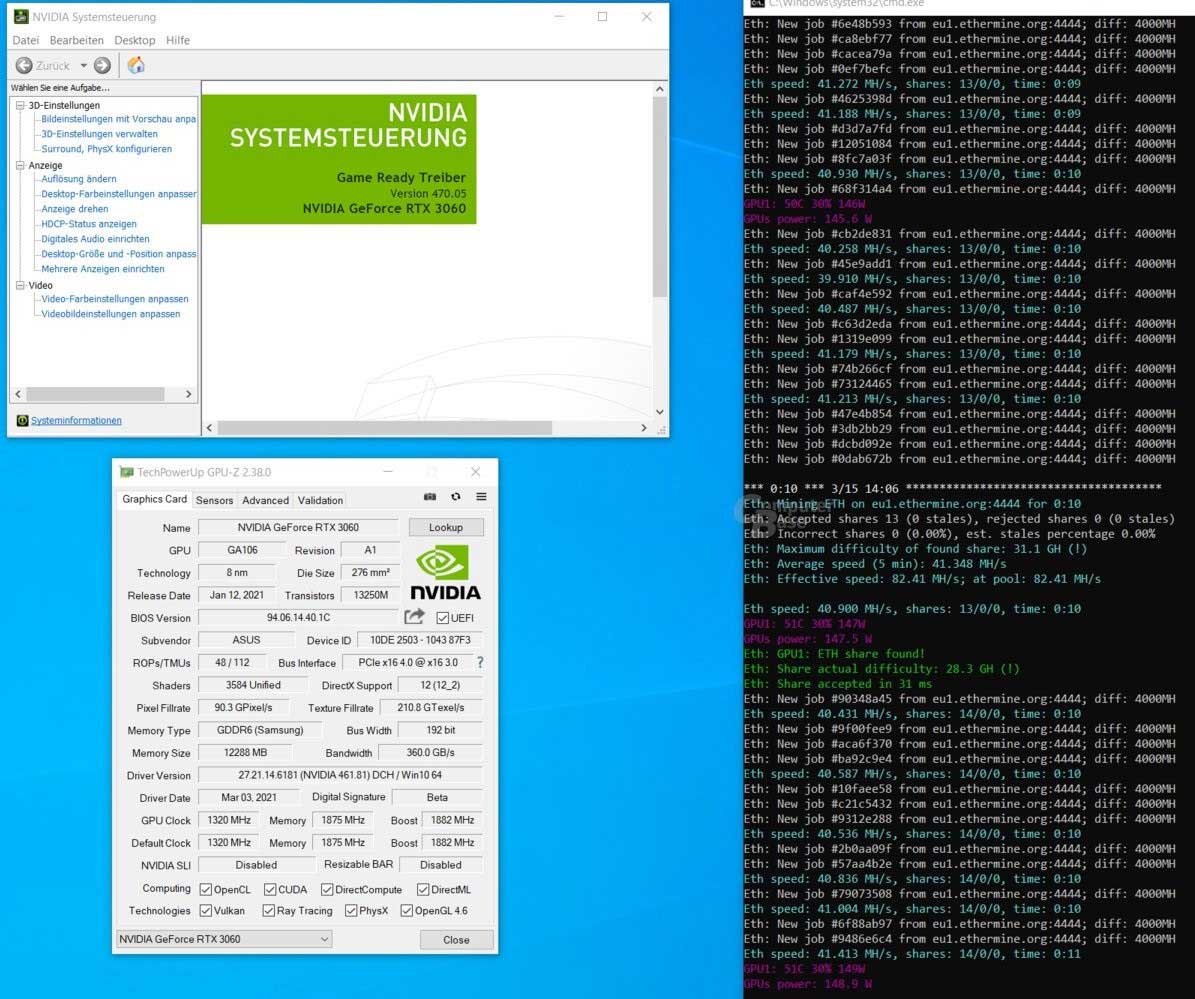Open 3D-Einstellungen verwalten
The height and width of the screenshot is (999, 1195).
pos(100,134)
